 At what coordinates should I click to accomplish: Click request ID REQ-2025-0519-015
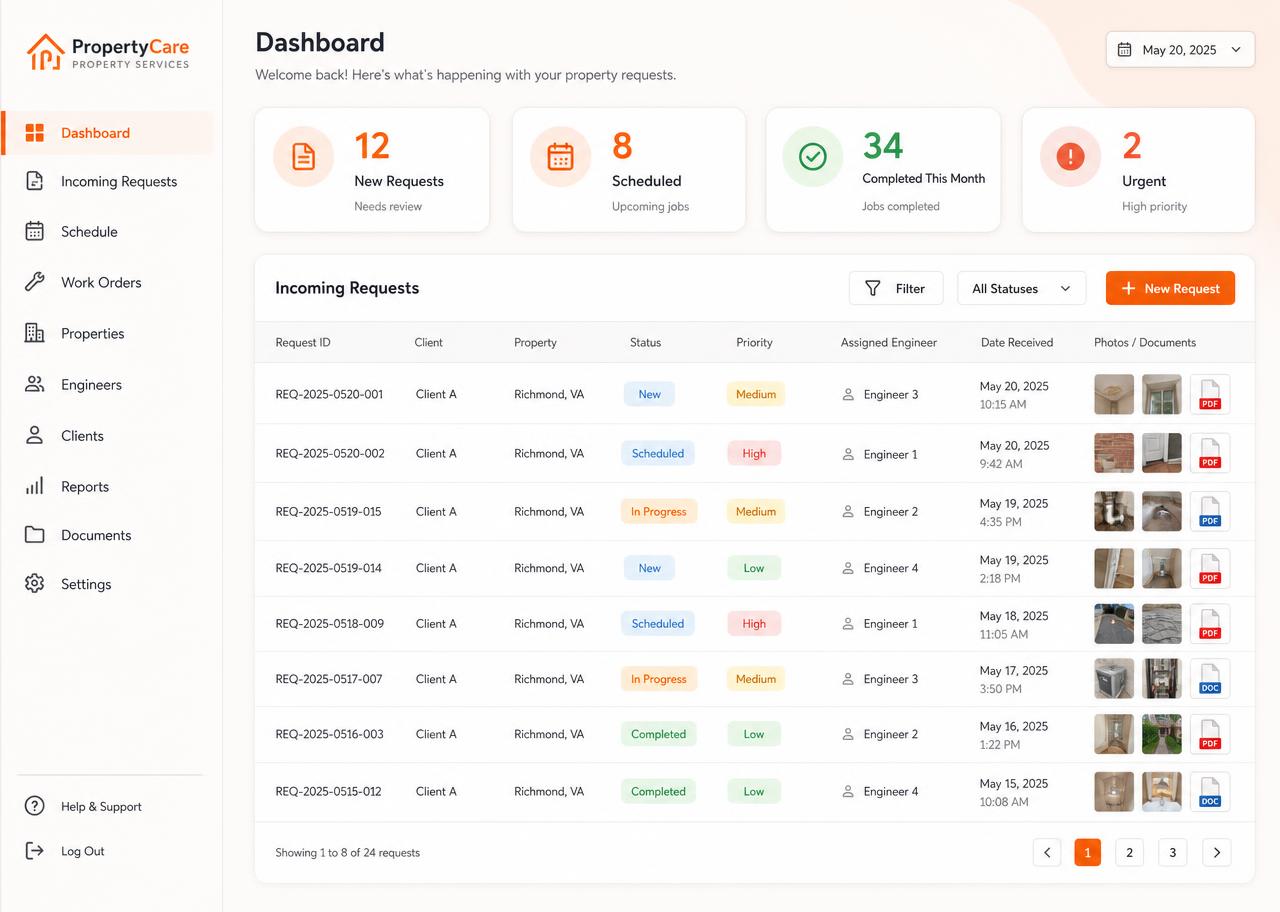328,511
